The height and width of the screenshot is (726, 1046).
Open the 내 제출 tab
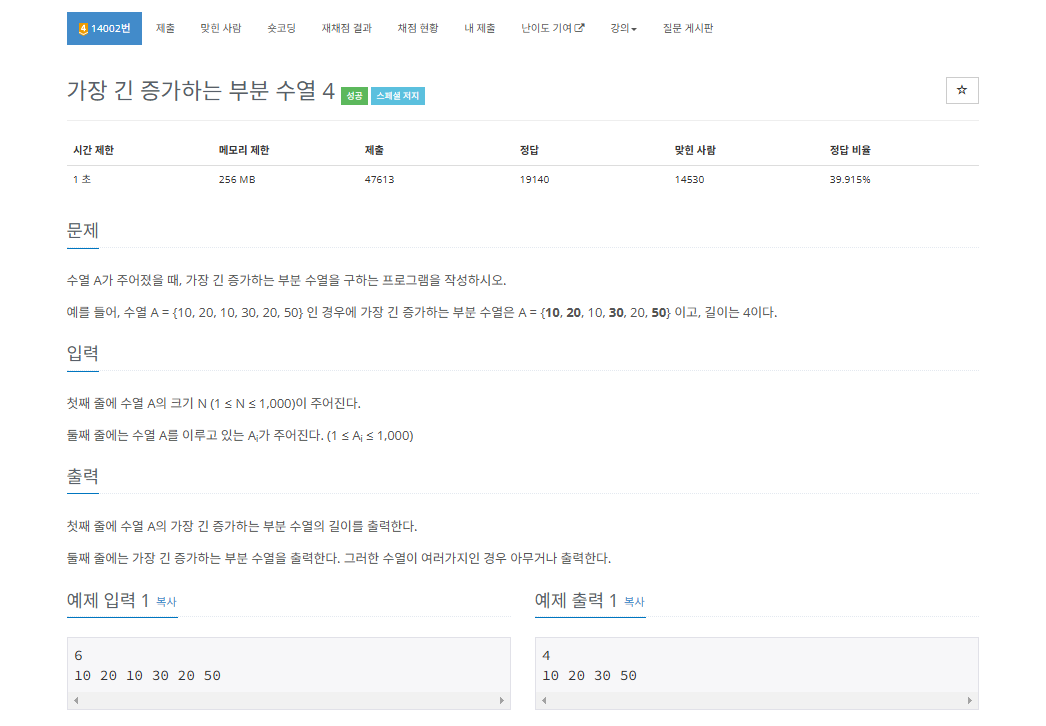click(480, 29)
